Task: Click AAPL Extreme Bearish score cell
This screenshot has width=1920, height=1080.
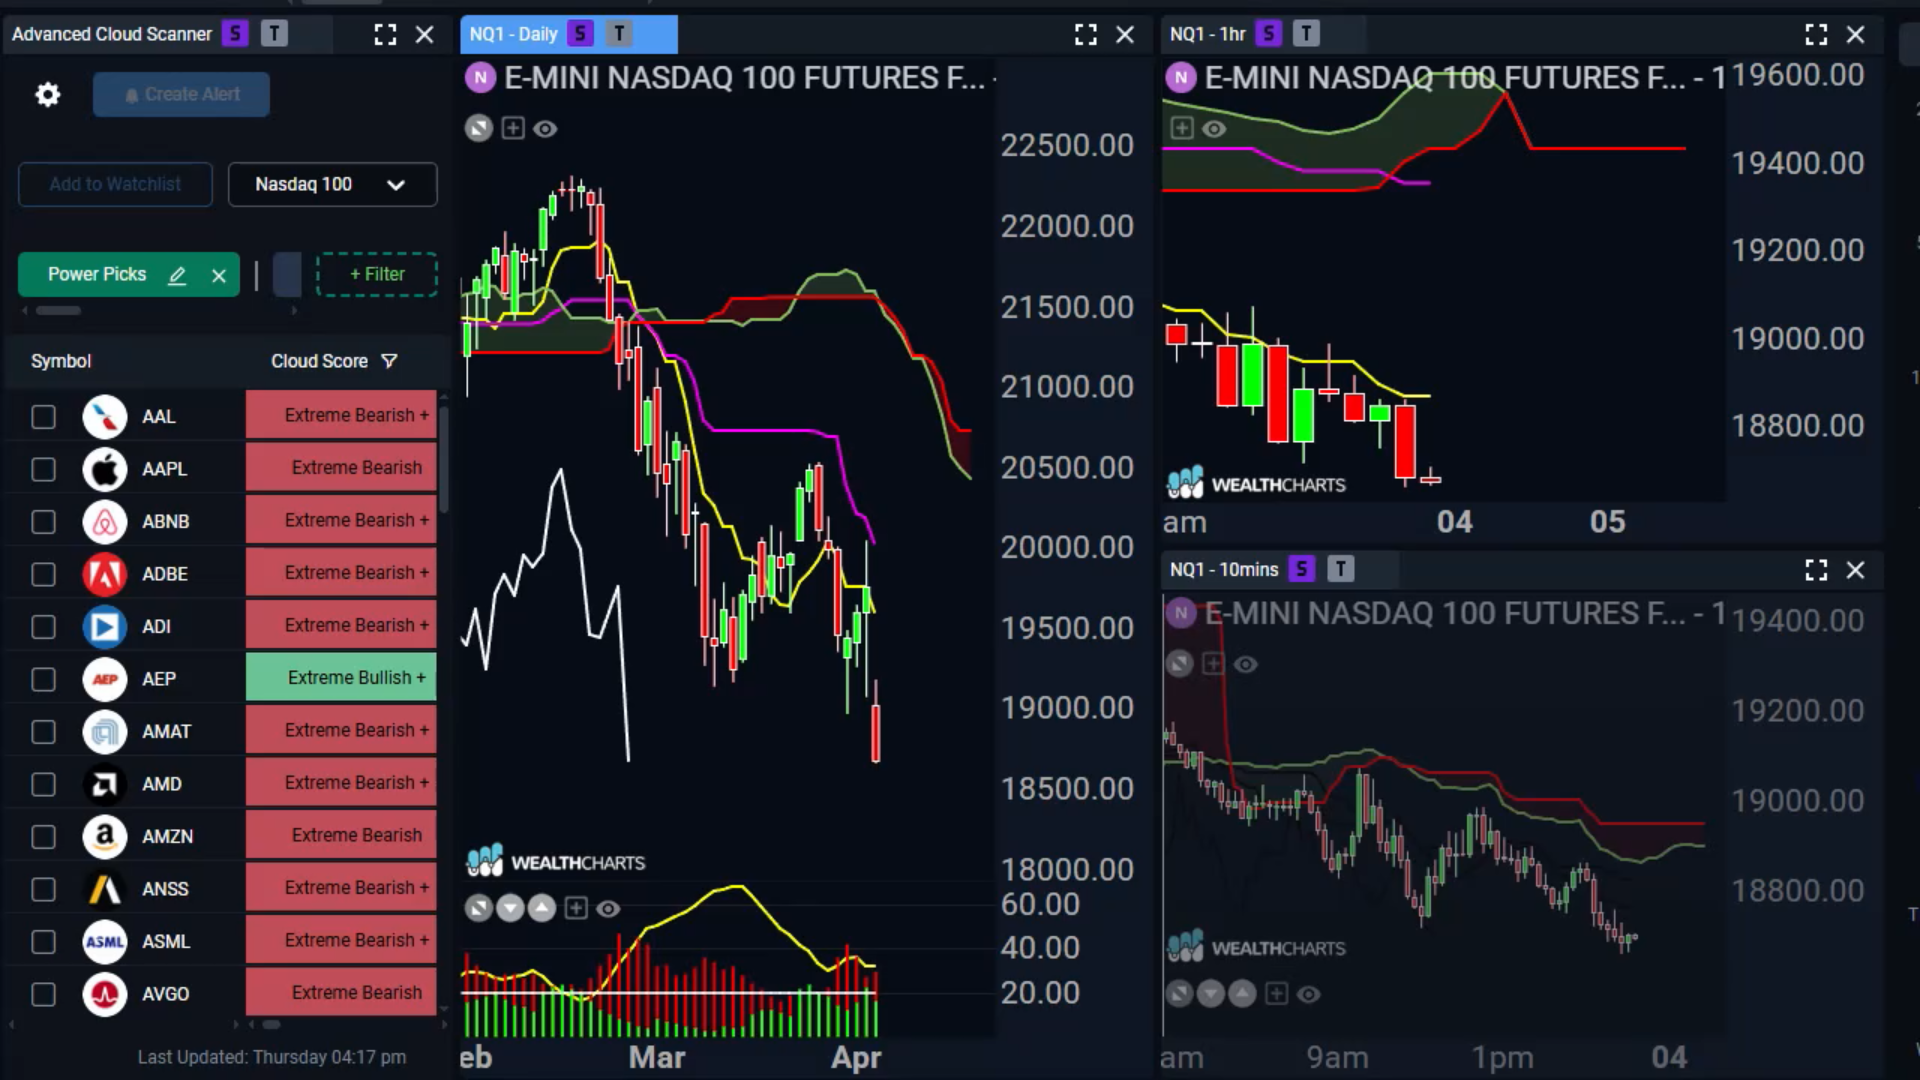Action: (341, 468)
